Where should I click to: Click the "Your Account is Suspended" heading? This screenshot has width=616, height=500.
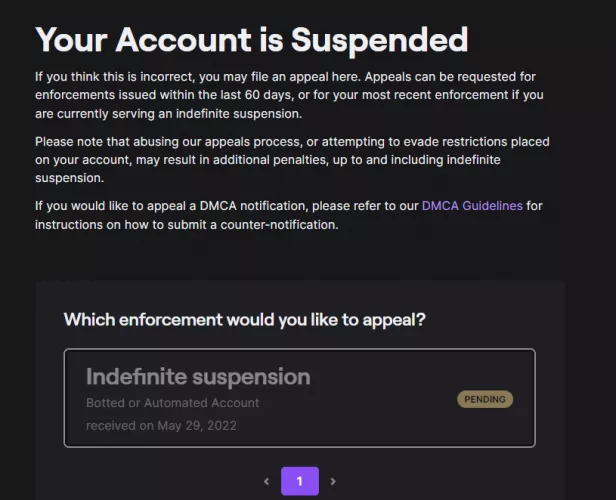(x=251, y=39)
